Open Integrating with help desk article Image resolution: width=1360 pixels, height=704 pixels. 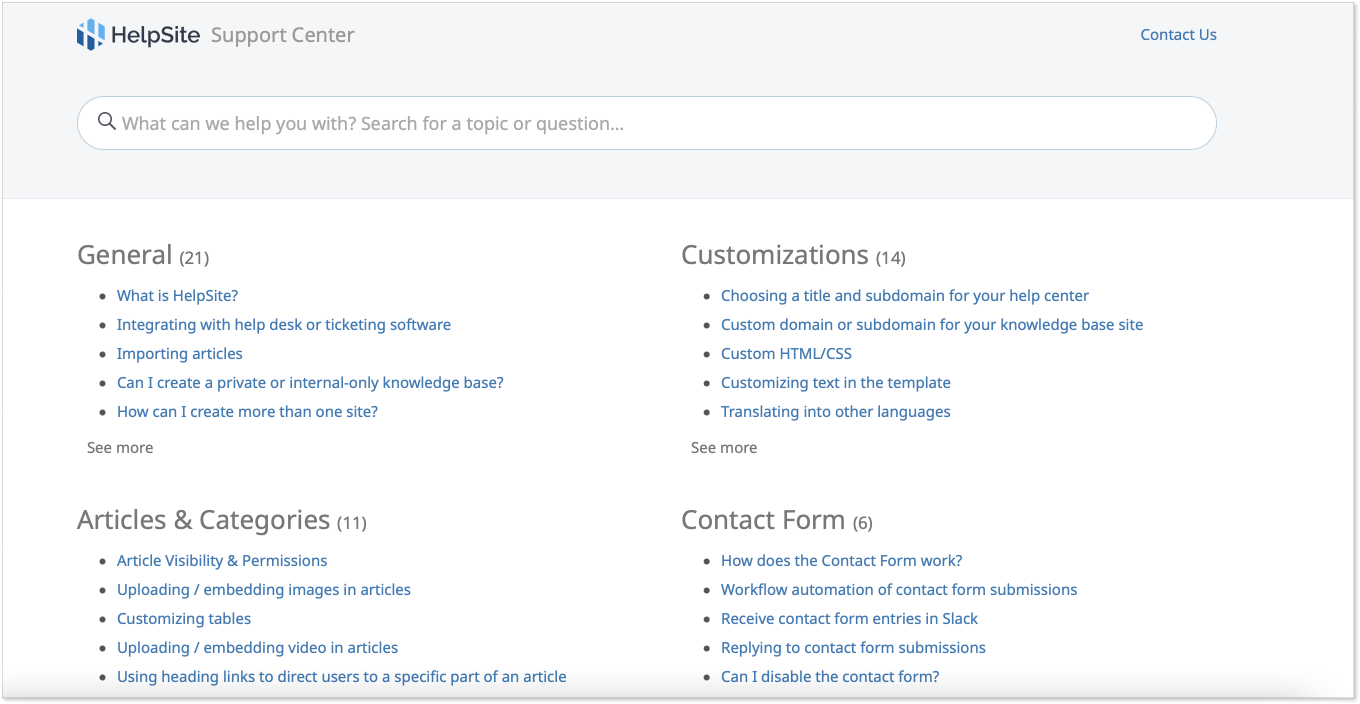(x=284, y=325)
